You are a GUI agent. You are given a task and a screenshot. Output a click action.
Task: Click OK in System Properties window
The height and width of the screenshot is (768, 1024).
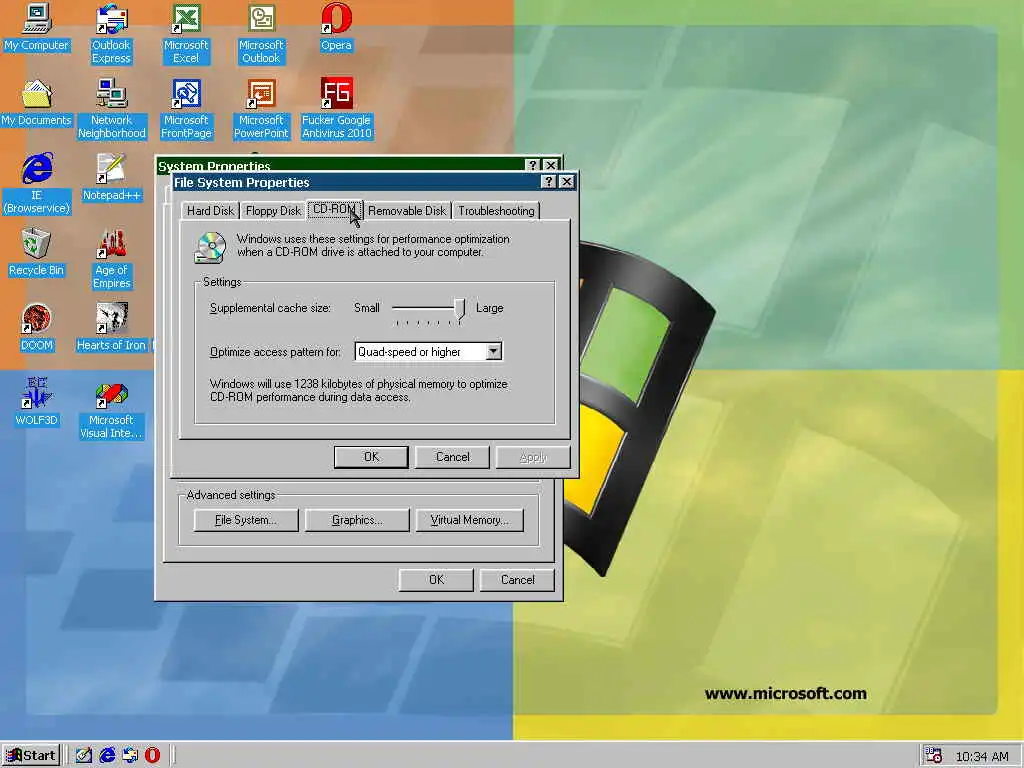(436, 580)
